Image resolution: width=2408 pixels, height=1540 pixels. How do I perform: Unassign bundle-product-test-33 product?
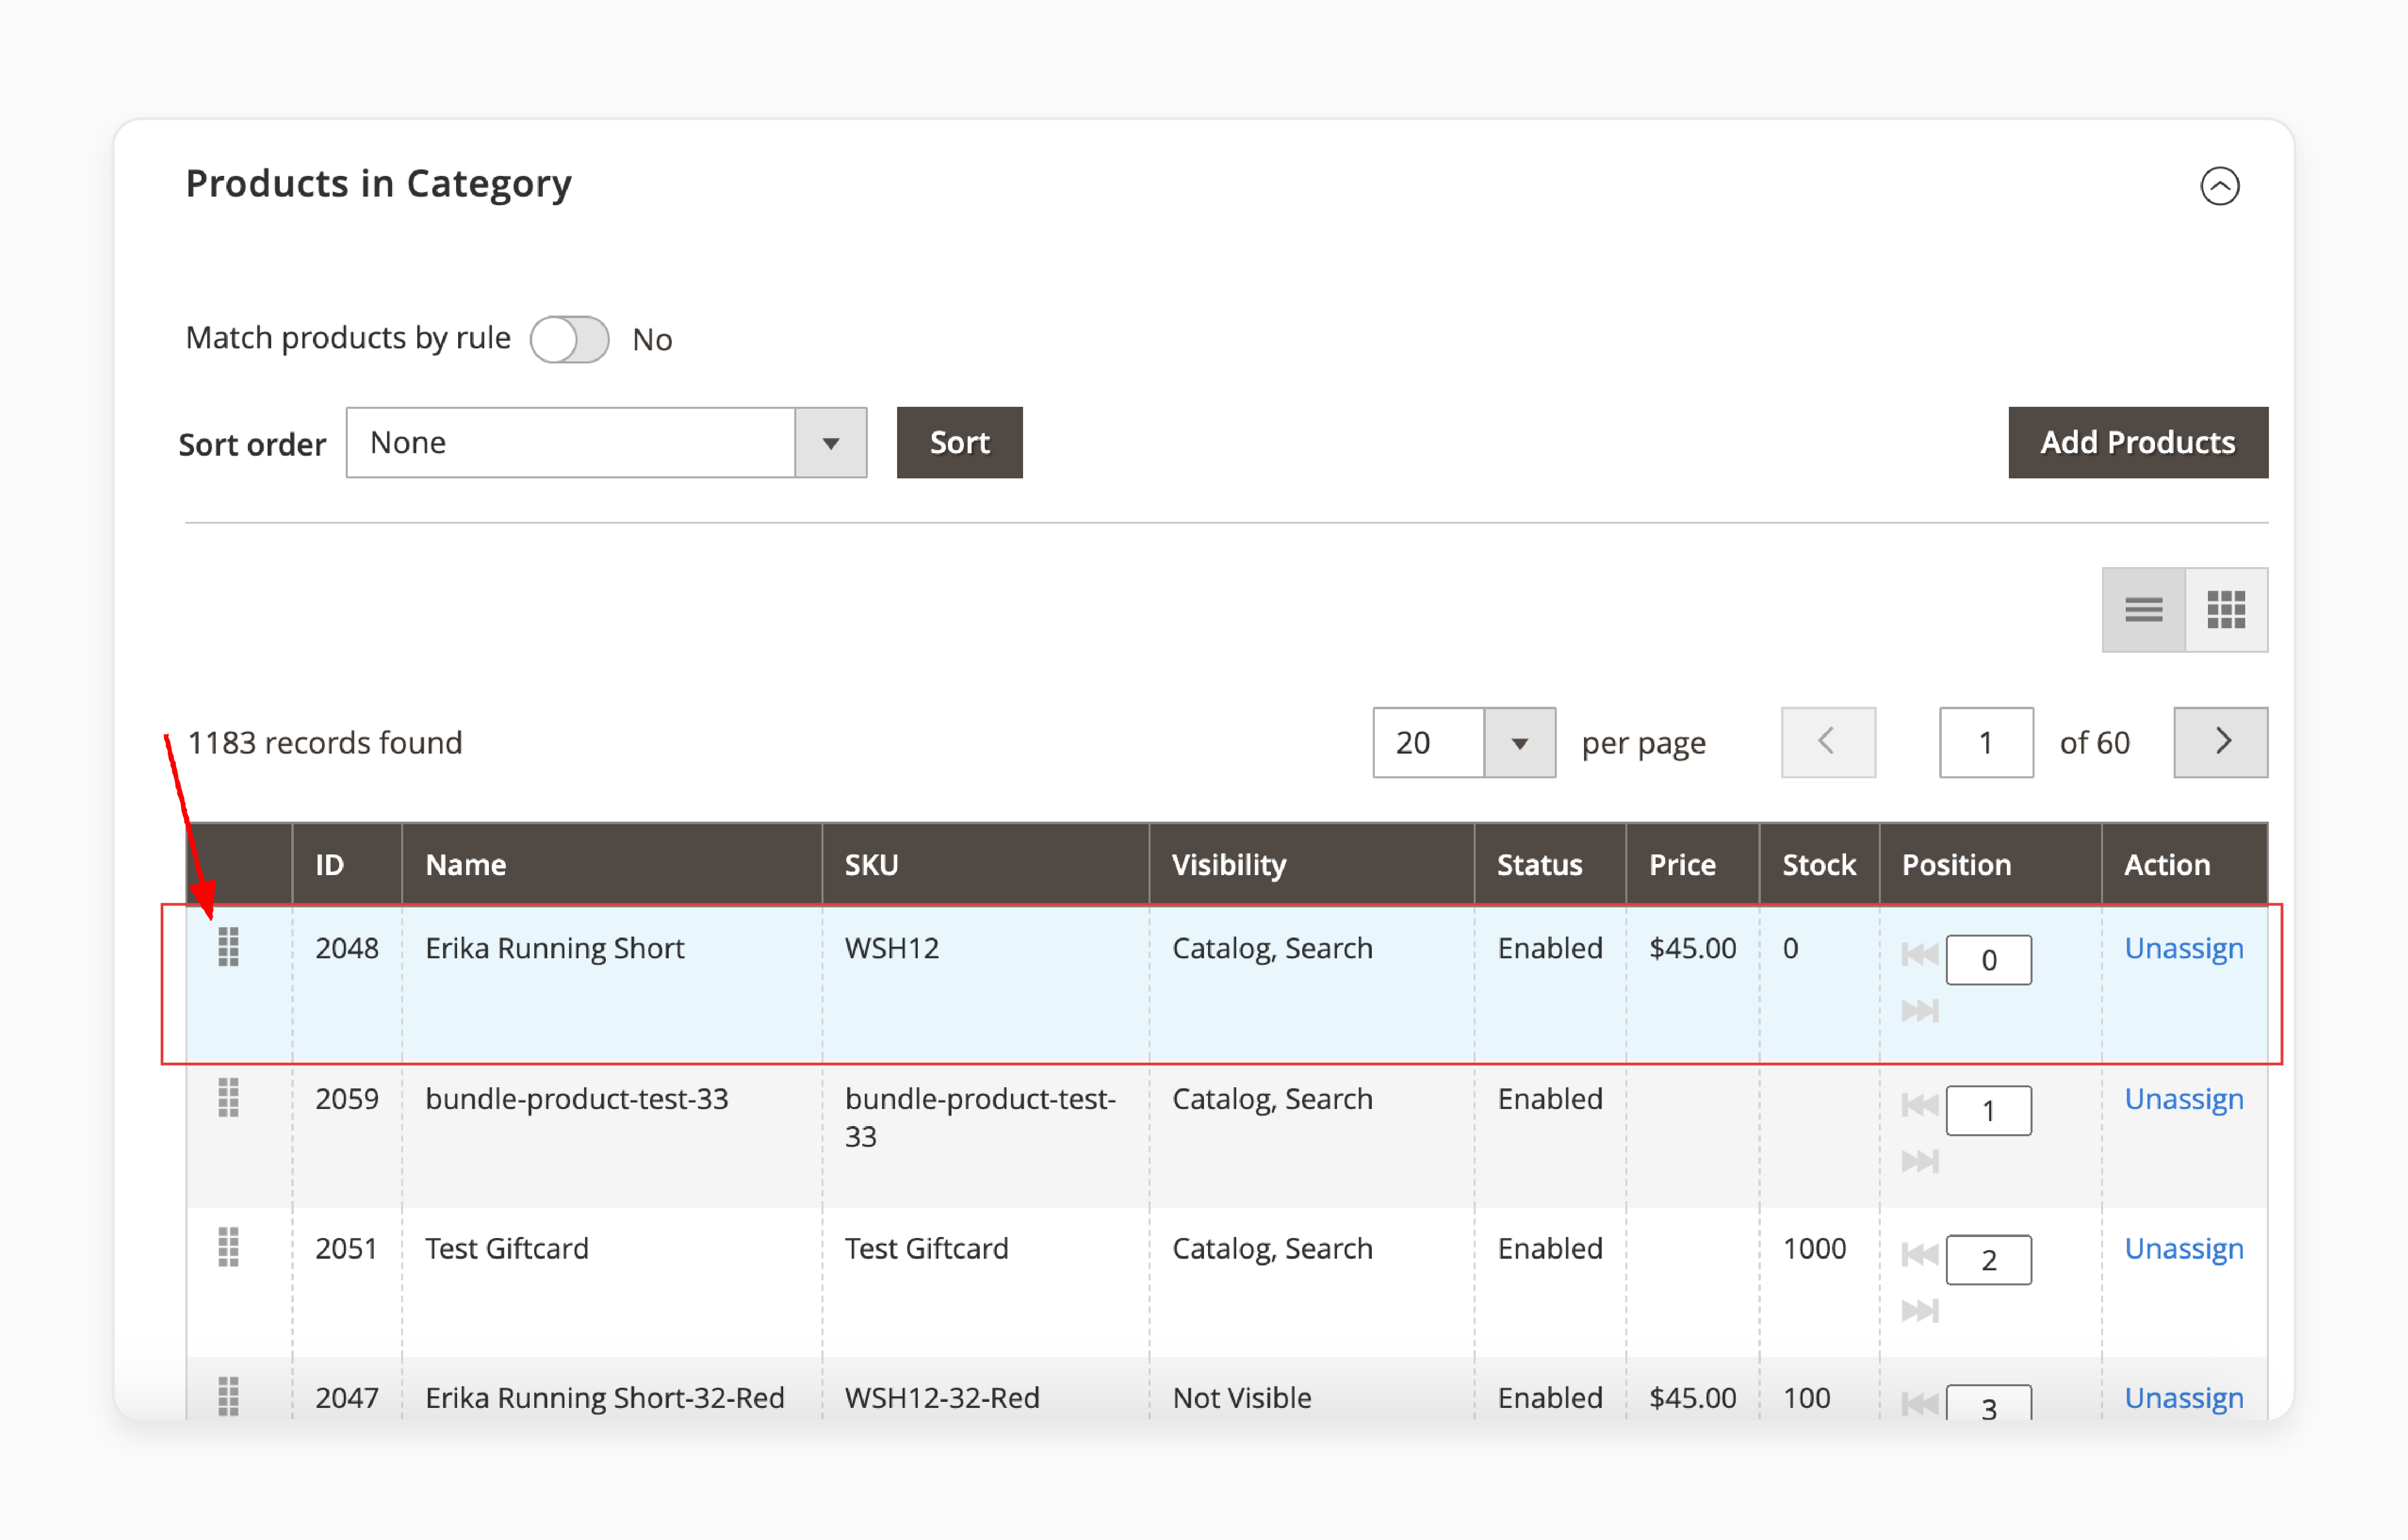[x=2183, y=1099]
